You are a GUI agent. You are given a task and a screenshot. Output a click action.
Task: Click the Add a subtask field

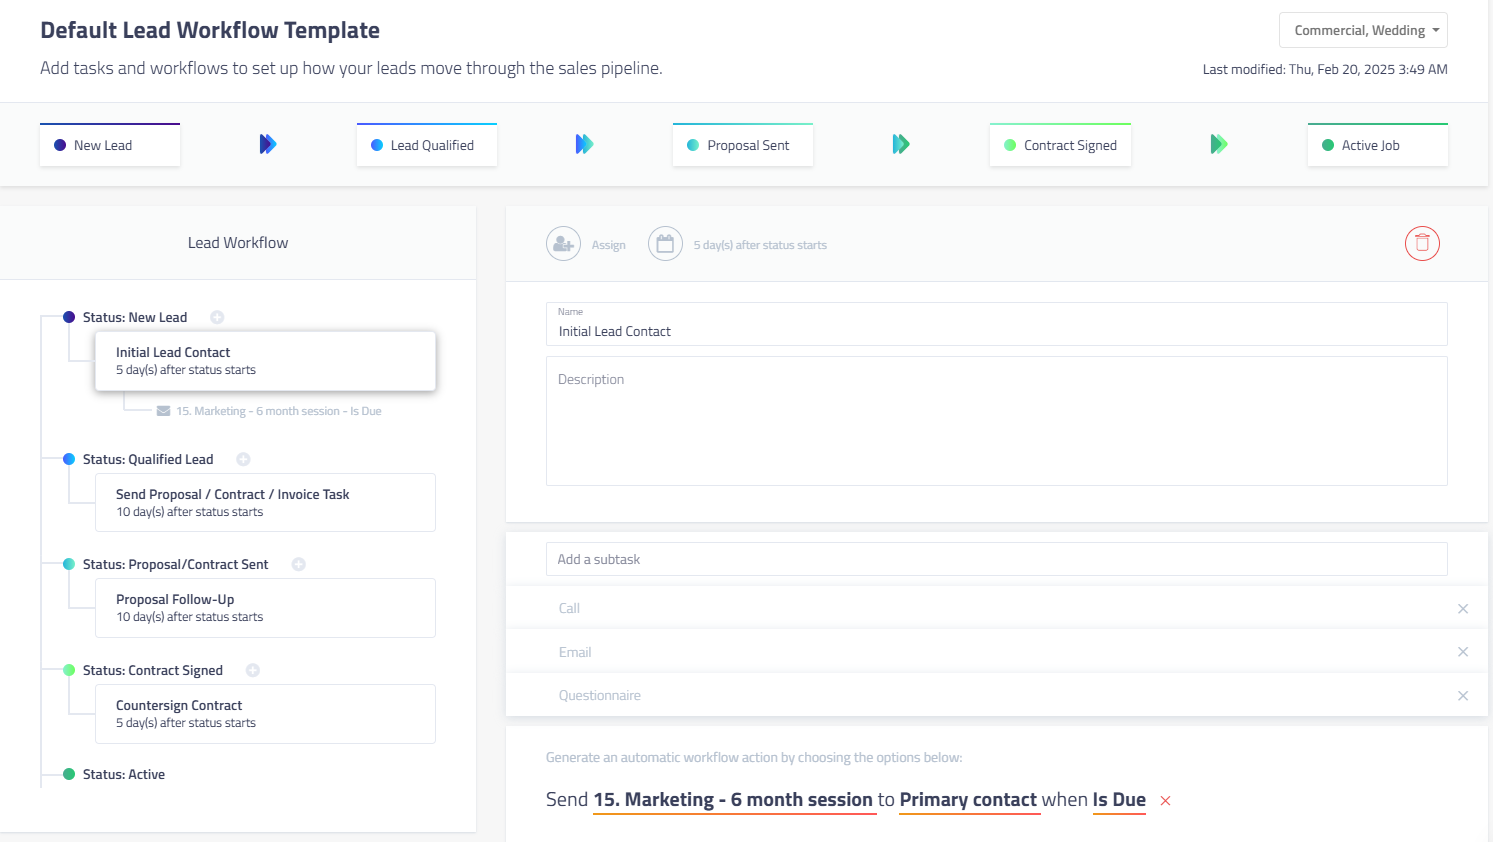[996, 559]
